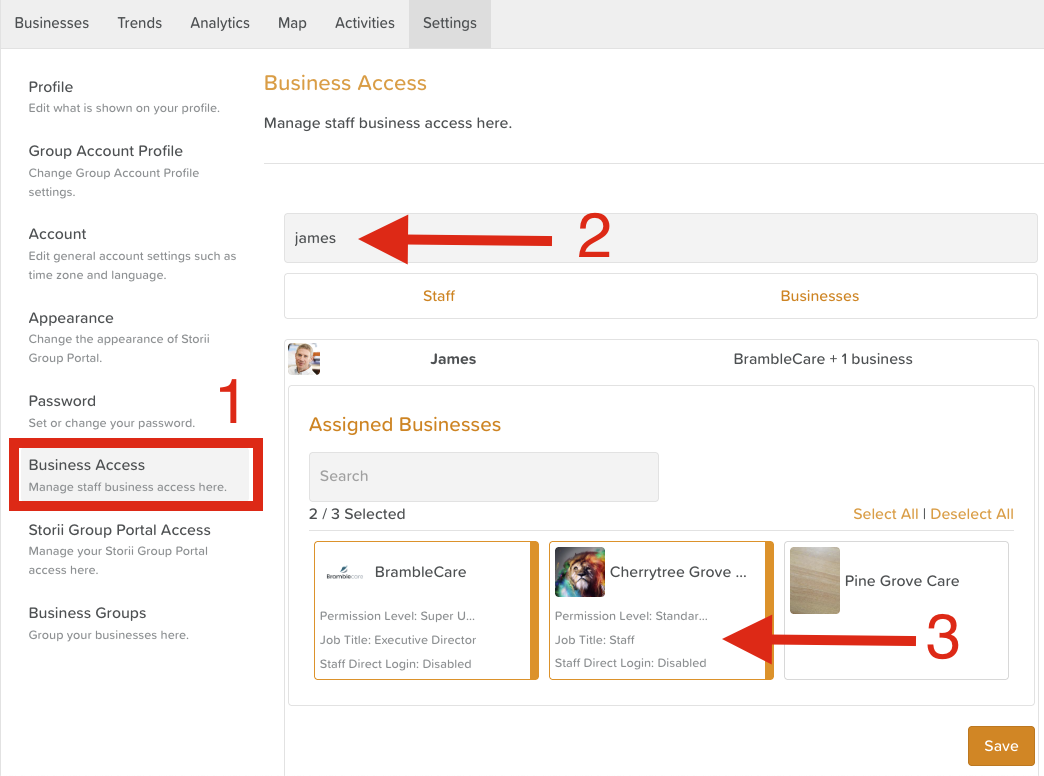
Task: Click the BrambleCare logo icon
Action: click(x=345, y=573)
